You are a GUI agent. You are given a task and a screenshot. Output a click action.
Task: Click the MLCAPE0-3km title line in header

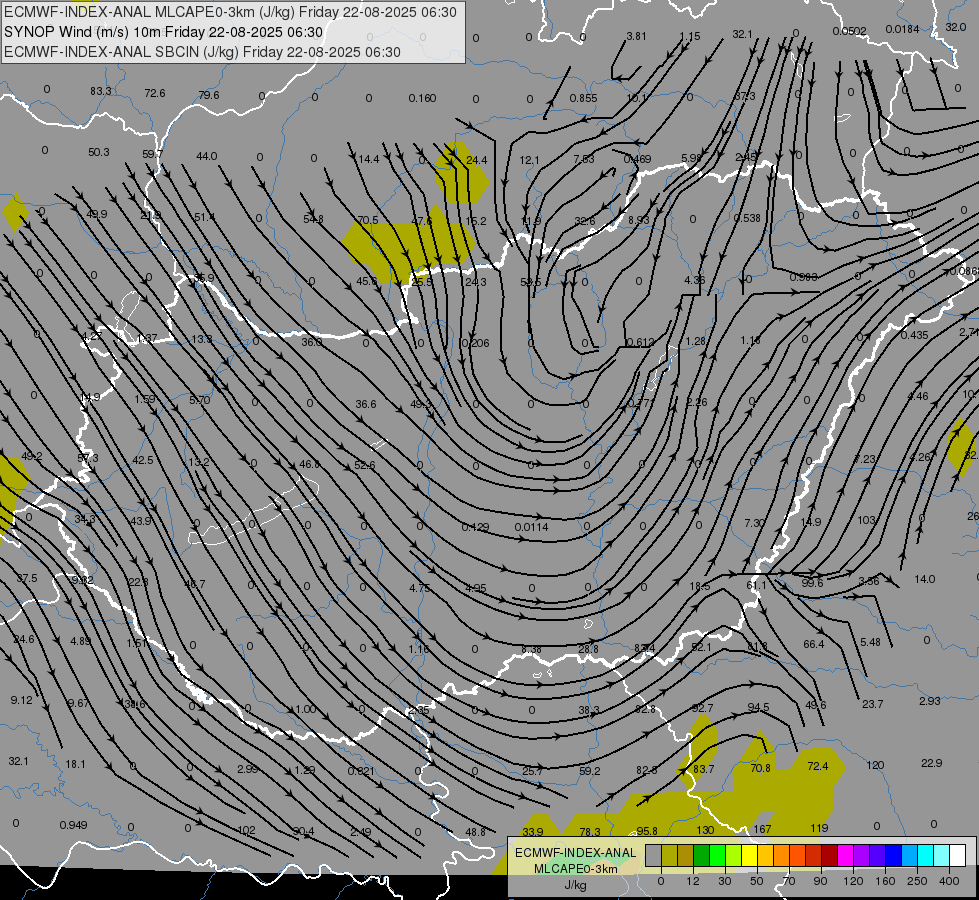point(230,12)
